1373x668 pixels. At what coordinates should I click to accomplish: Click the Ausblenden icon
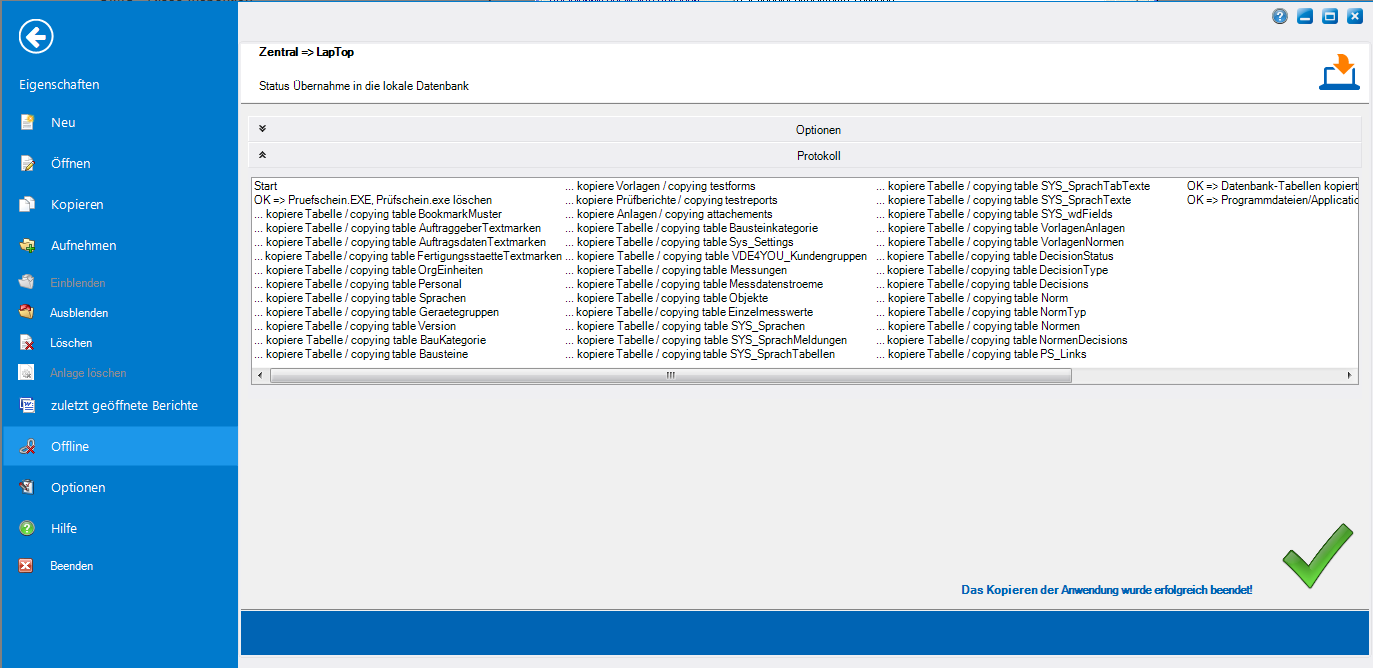pos(28,313)
